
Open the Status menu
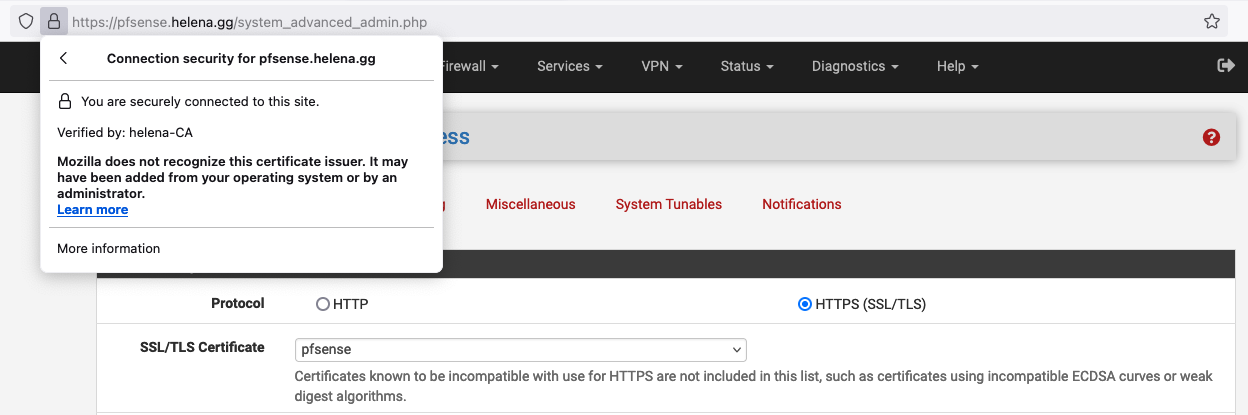click(746, 66)
